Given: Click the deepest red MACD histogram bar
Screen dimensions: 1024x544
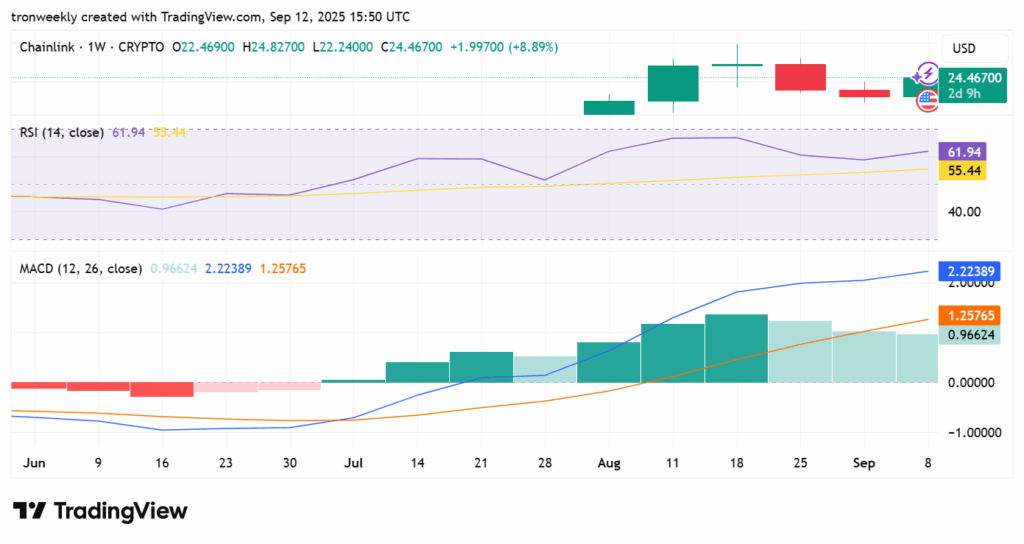Looking at the screenshot, I should (x=162, y=390).
